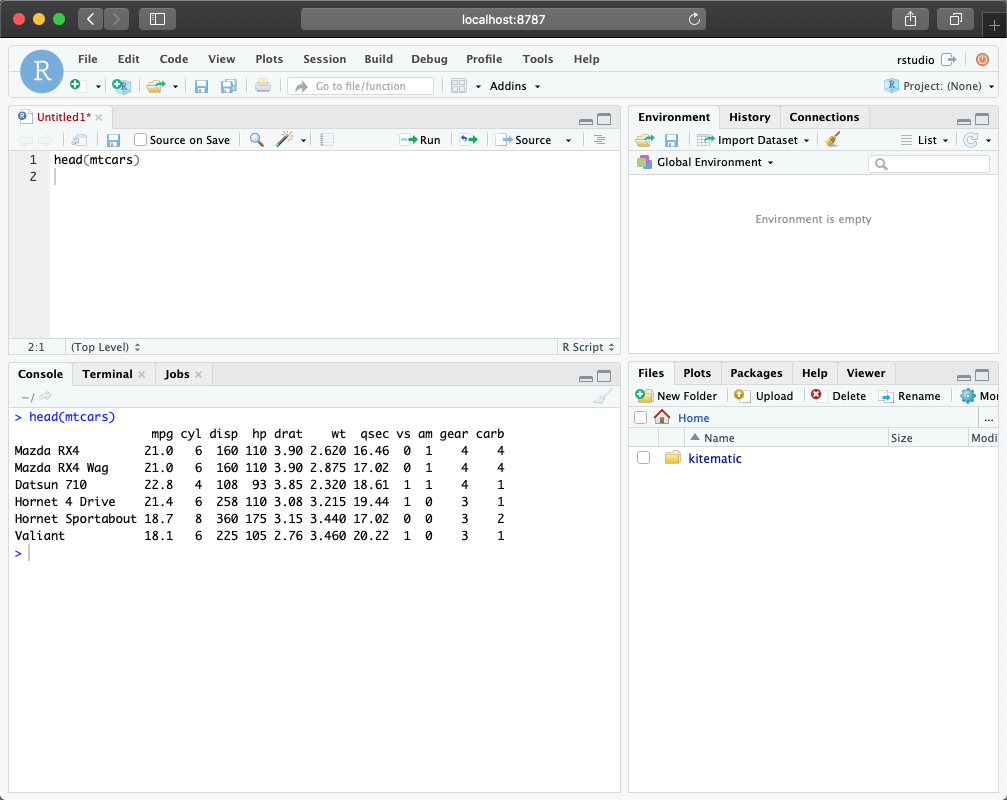Click the Environment search field
The image size is (1007, 800).
click(929, 164)
